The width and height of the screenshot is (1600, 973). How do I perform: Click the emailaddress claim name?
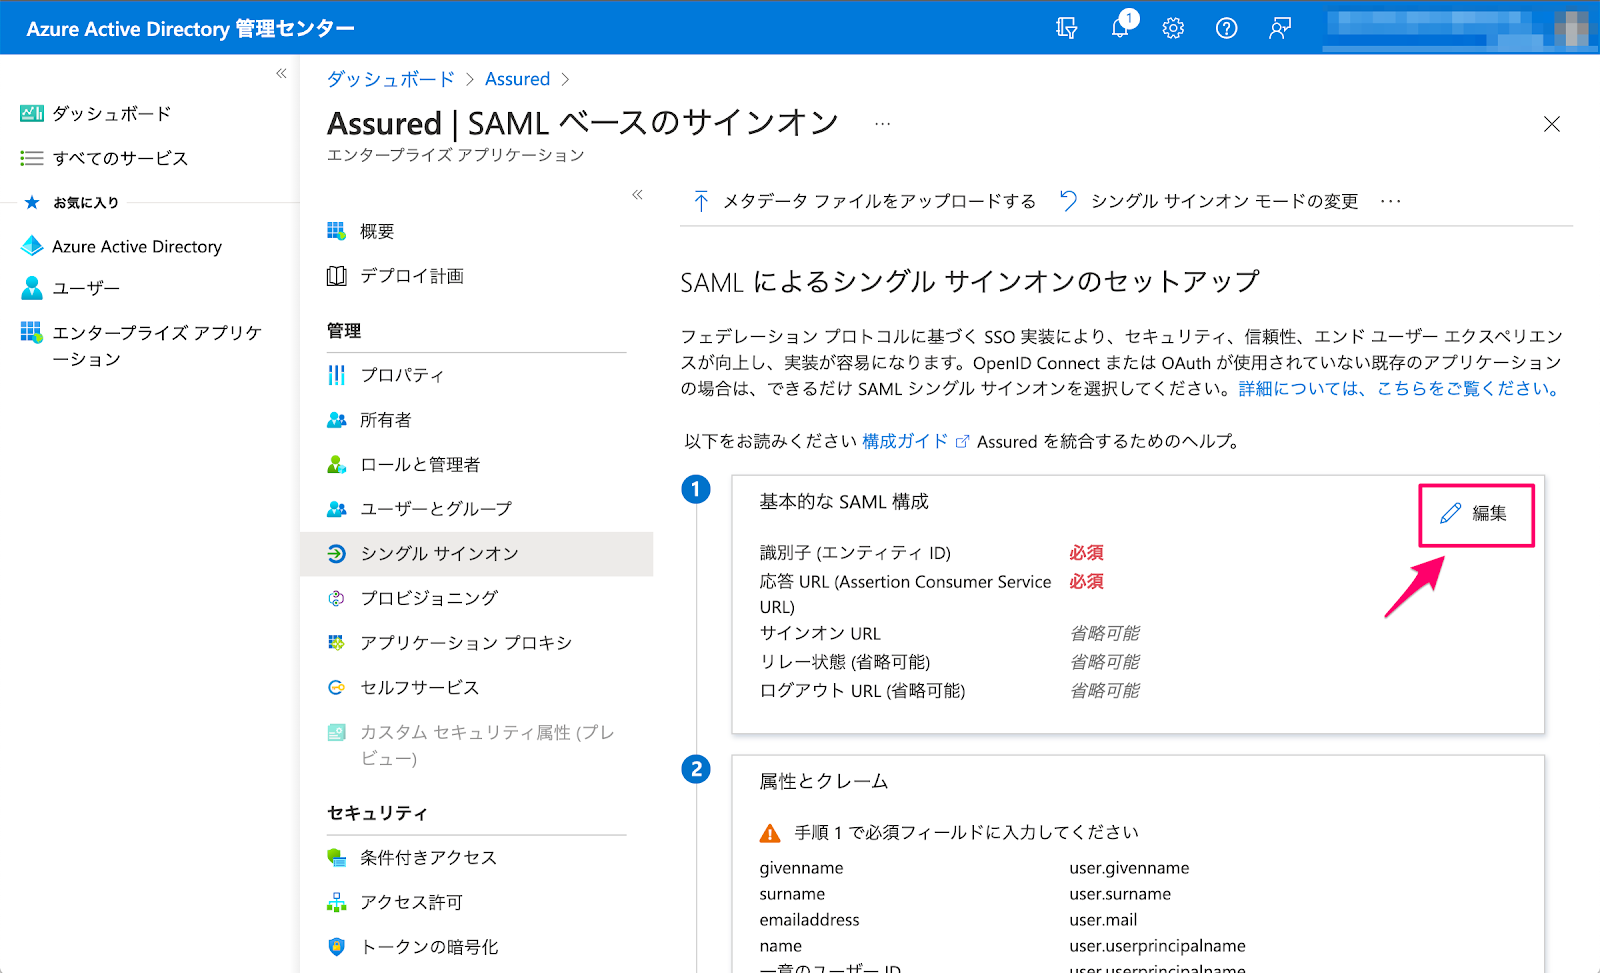tap(809, 920)
